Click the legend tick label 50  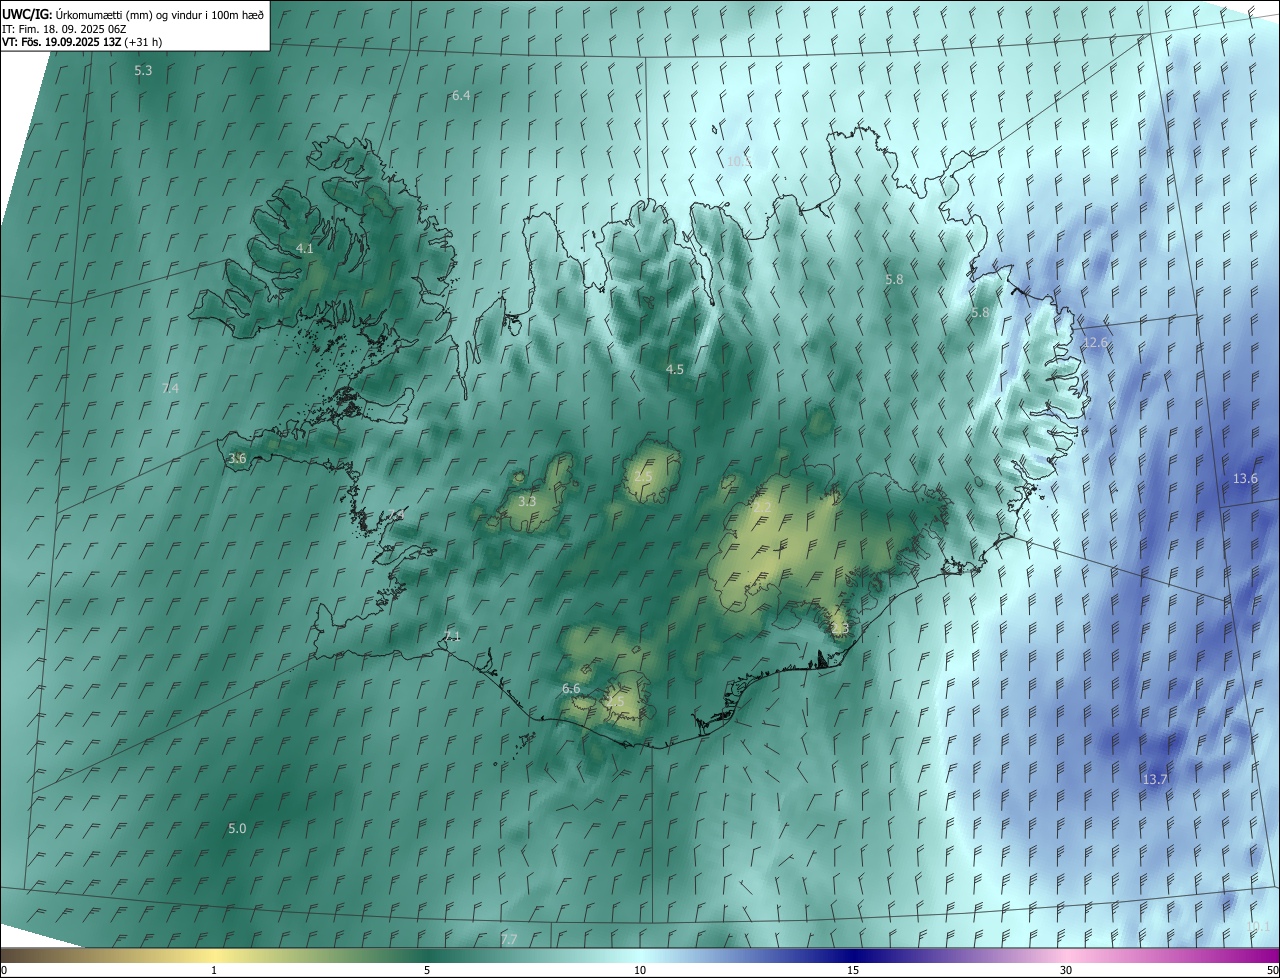(x=1272, y=970)
